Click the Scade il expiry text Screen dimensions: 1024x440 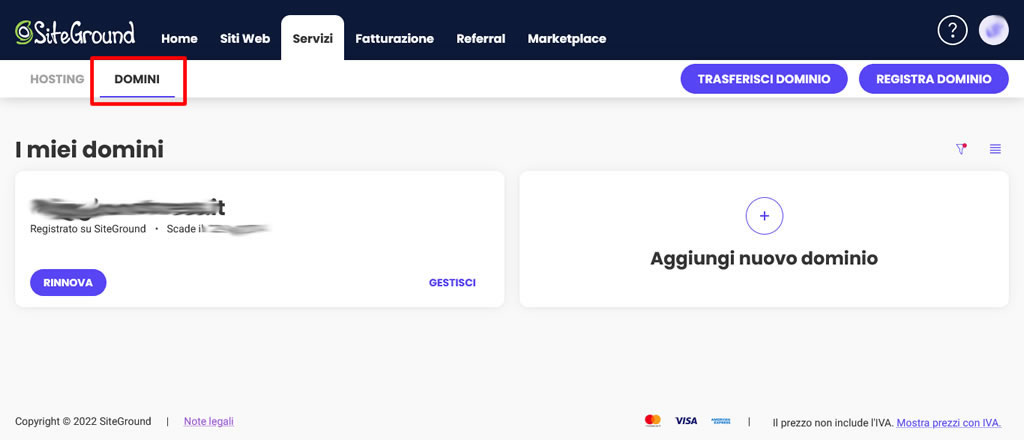point(218,229)
